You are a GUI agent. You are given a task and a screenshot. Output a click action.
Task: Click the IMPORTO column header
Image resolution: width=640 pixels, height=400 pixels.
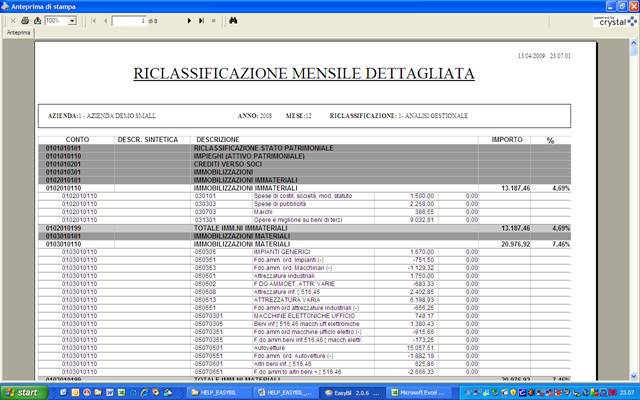[x=507, y=140]
